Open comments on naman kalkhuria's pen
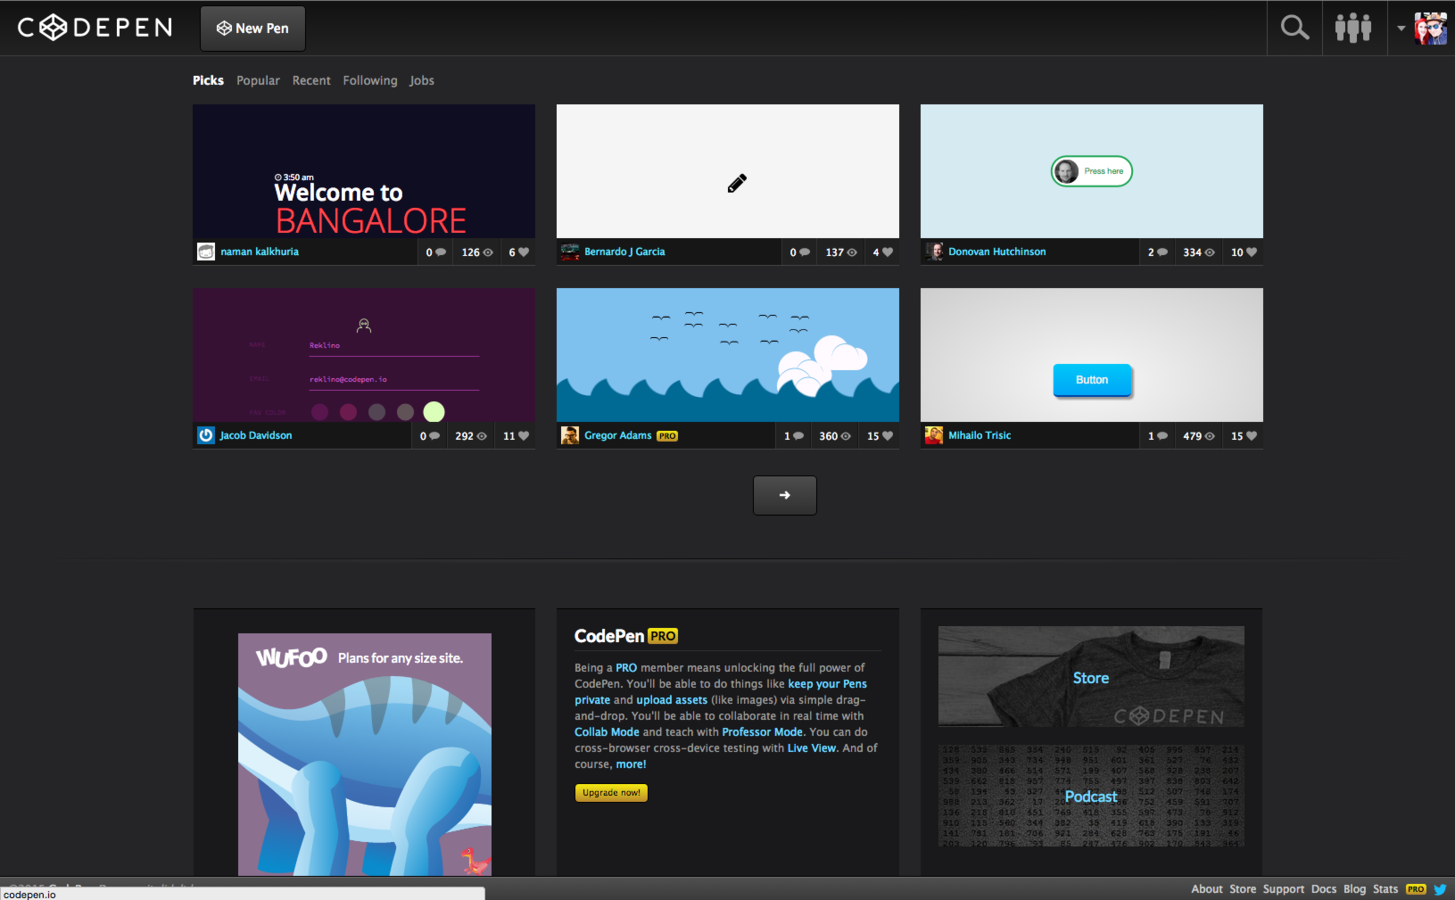This screenshot has height=900, width=1455. point(436,252)
